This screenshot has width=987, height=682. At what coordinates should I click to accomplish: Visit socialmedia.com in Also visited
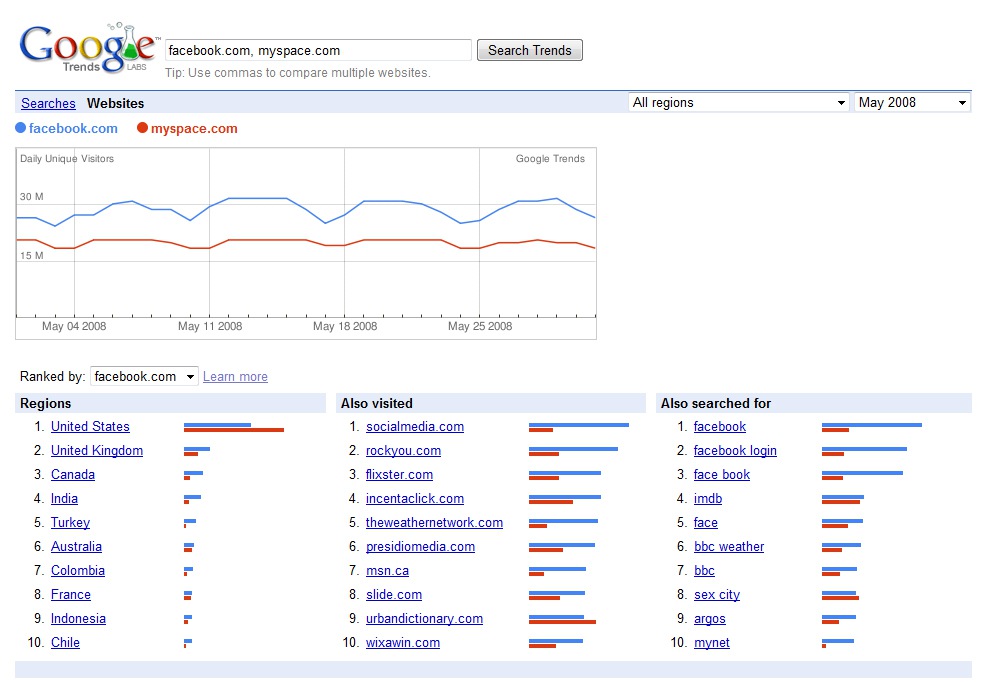(415, 426)
